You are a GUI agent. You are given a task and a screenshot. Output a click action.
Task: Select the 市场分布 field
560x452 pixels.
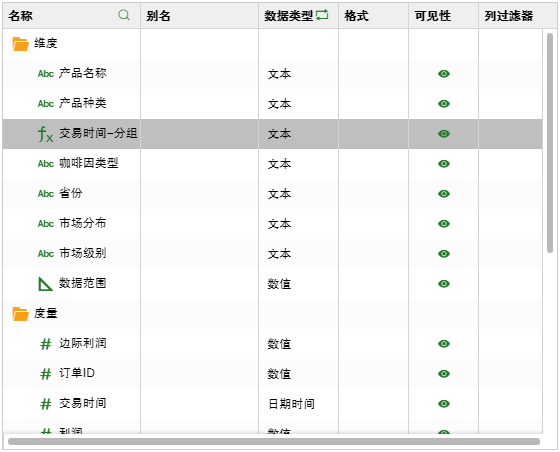coord(82,223)
